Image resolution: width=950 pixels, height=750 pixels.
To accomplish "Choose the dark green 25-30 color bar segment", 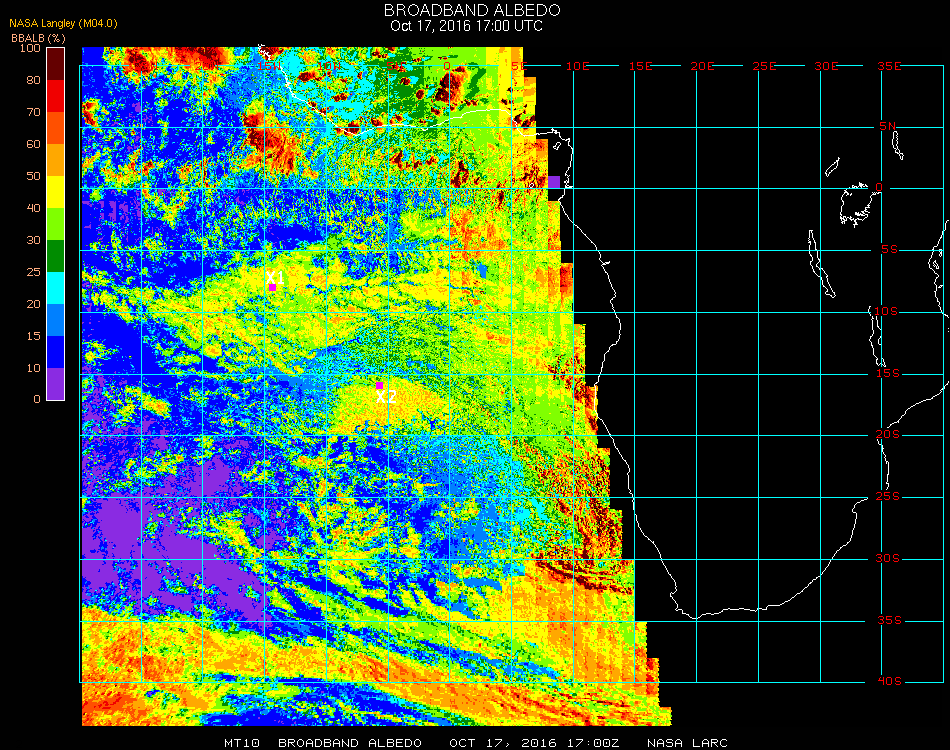I will 55,256.
